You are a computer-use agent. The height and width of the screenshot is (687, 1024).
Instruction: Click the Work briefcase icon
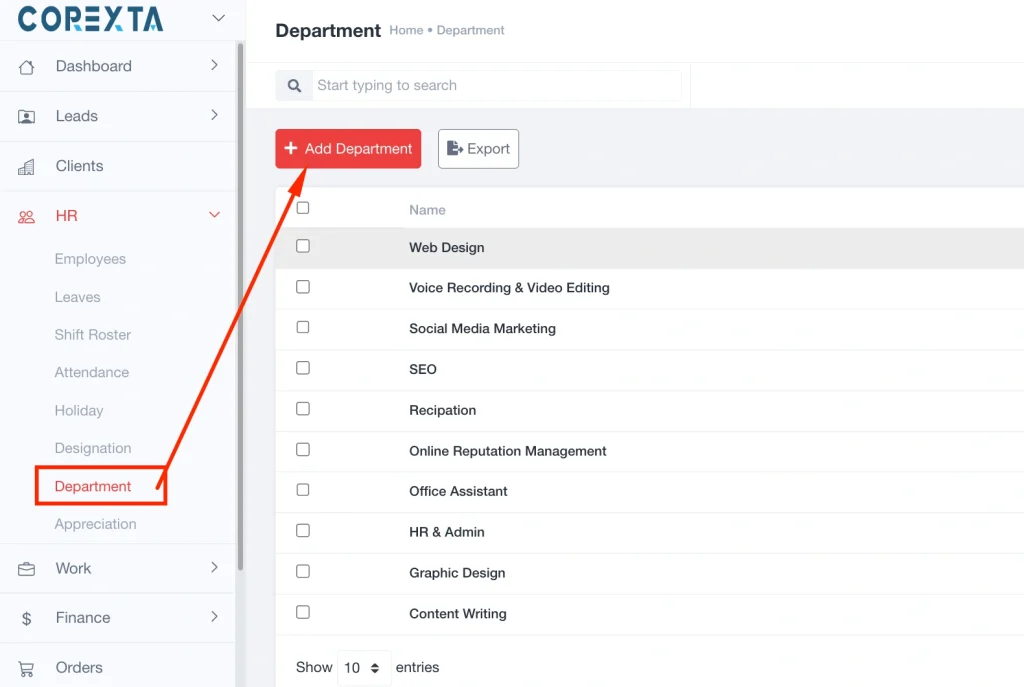[27, 569]
